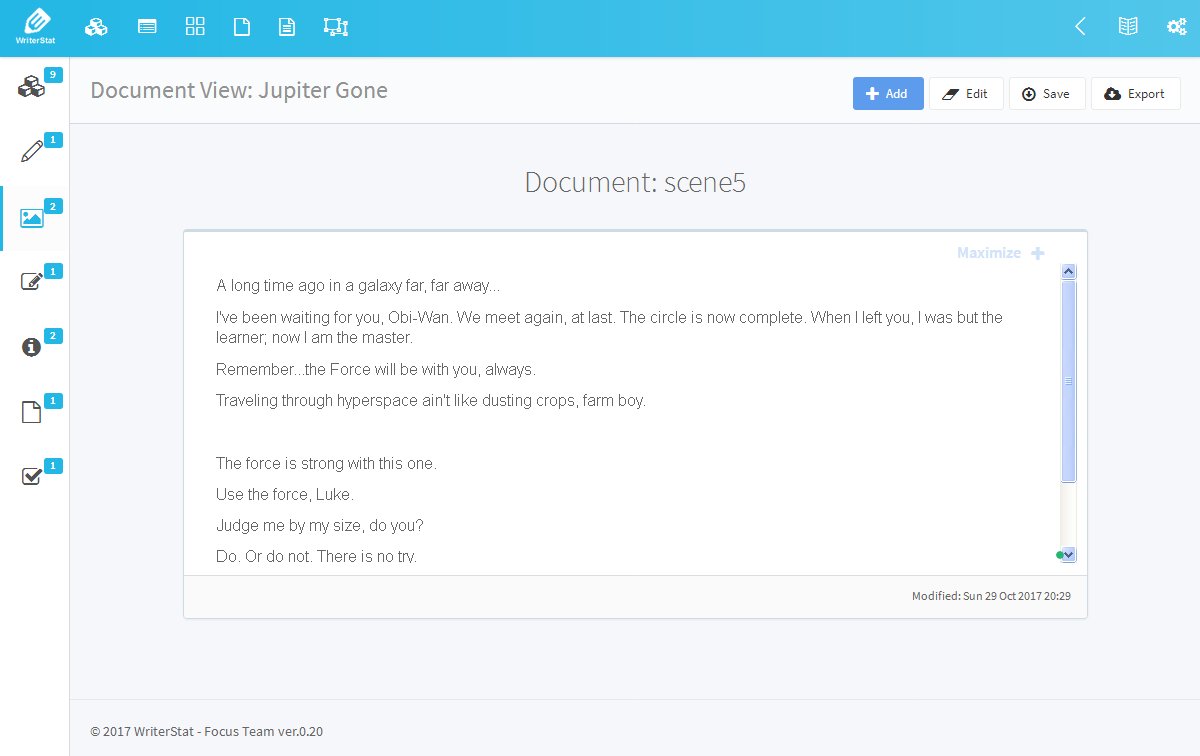Viewport: 1200px width, 756px height.
Task: Maximize the document panel
Action: tap(1001, 253)
